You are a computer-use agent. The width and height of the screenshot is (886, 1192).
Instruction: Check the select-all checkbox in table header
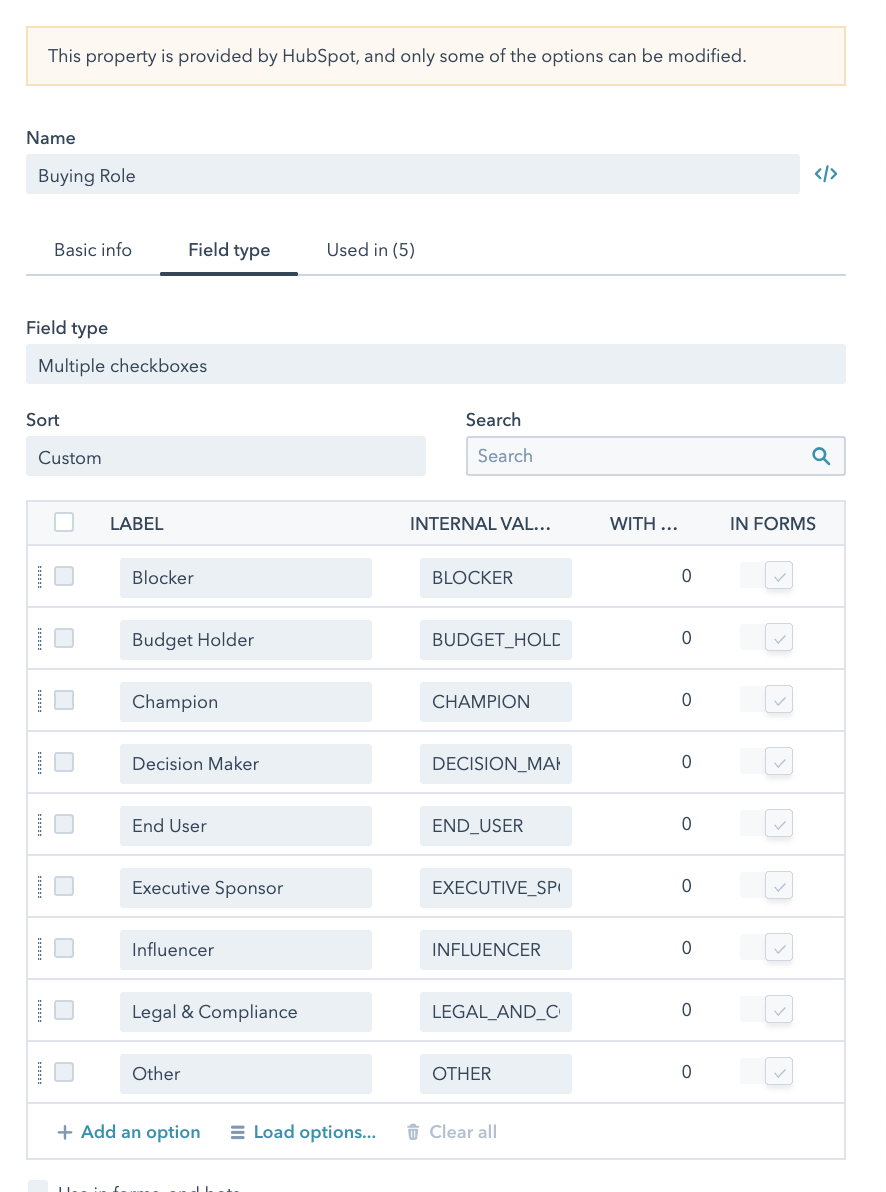click(64, 522)
